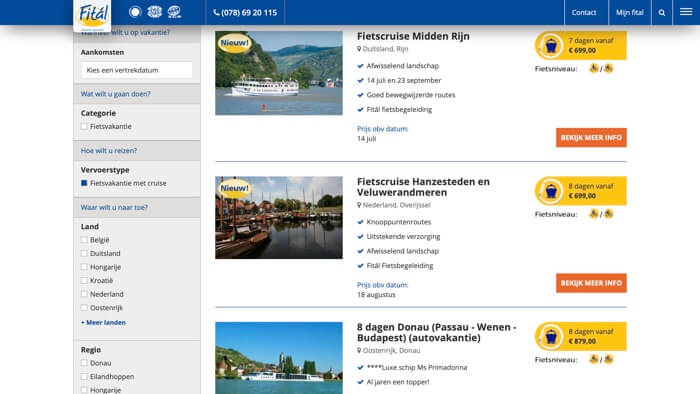Click piggy bank icon on Hanzesteden price
Image resolution: width=700 pixels, height=394 pixels.
[x=551, y=191]
